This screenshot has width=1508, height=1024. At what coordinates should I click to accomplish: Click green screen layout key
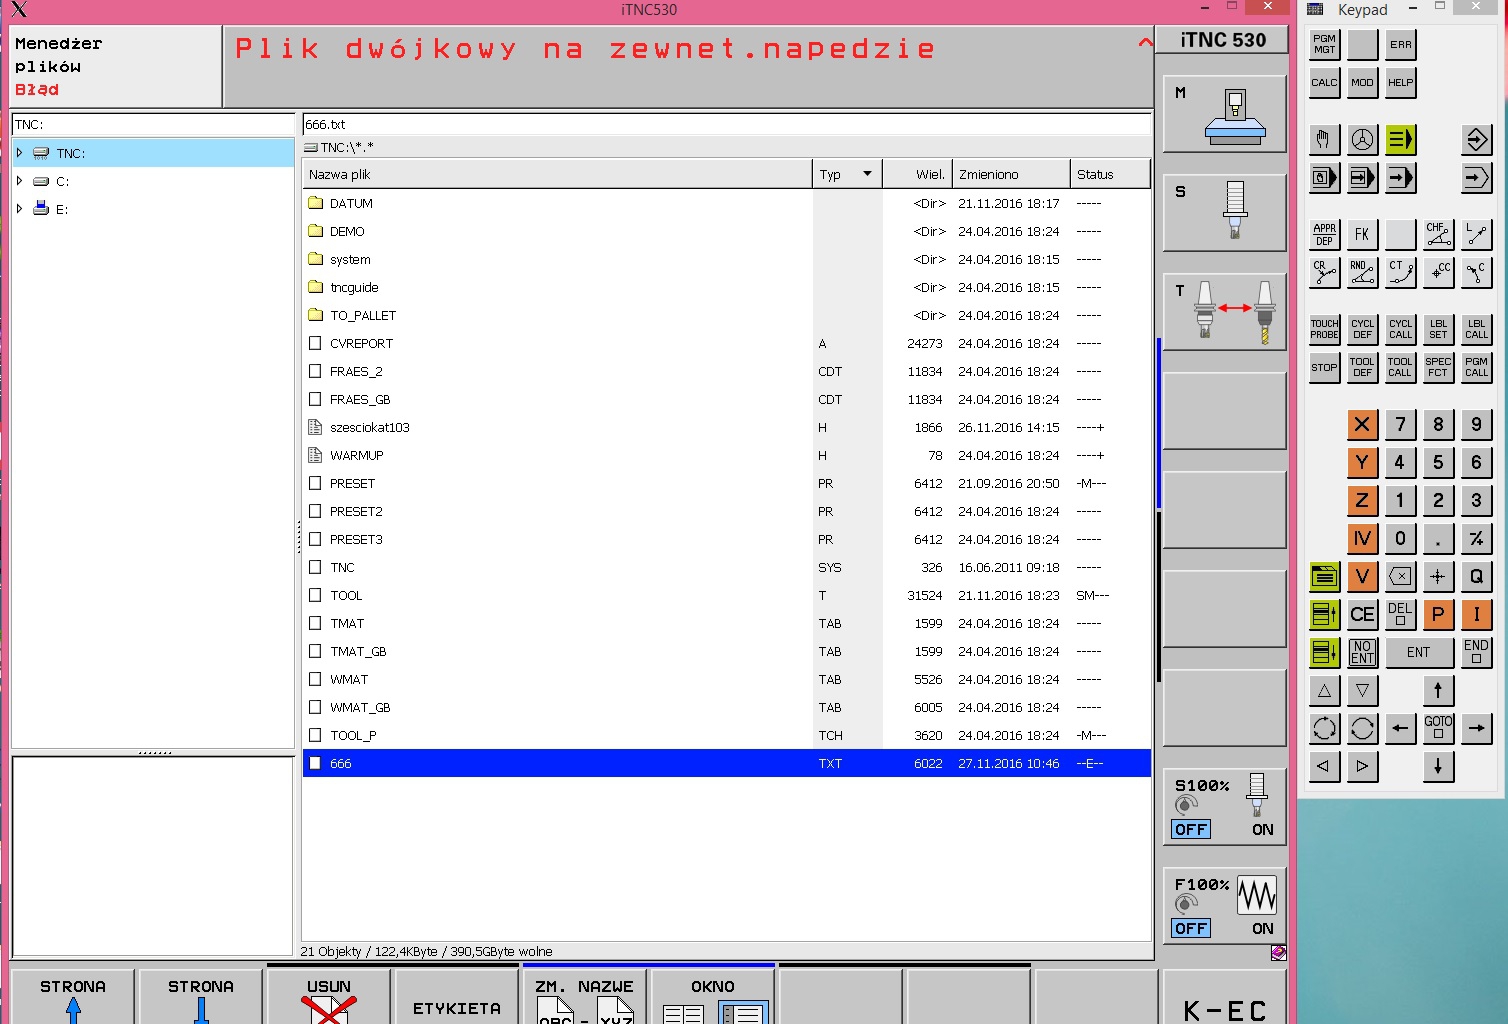tap(1324, 576)
